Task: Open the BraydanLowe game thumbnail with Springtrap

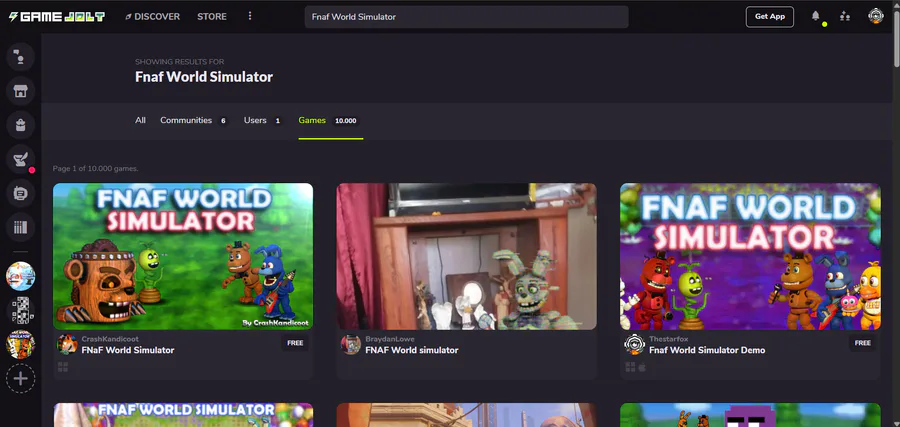Action: tap(467, 256)
